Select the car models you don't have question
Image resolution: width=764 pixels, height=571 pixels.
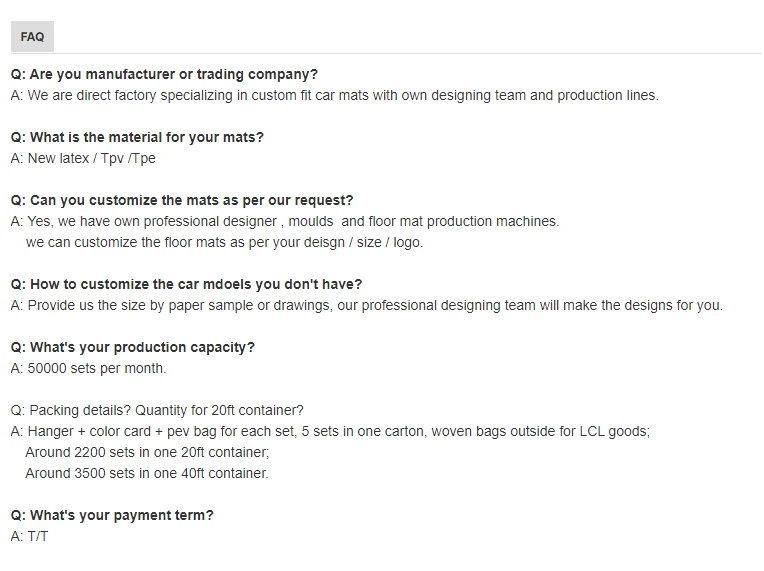186,284
